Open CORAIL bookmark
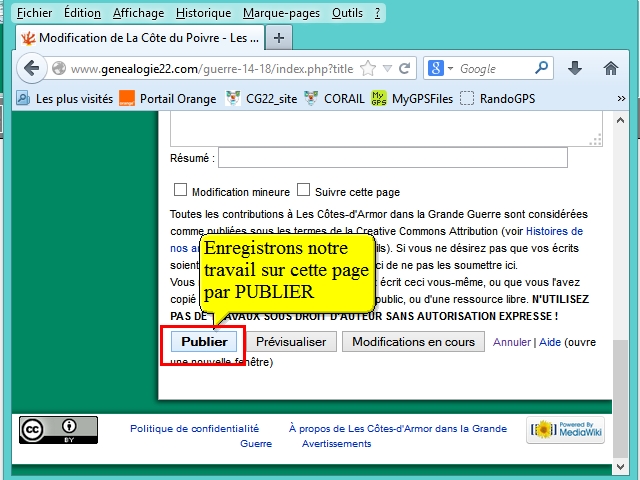640x480 pixels. click(334, 99)
